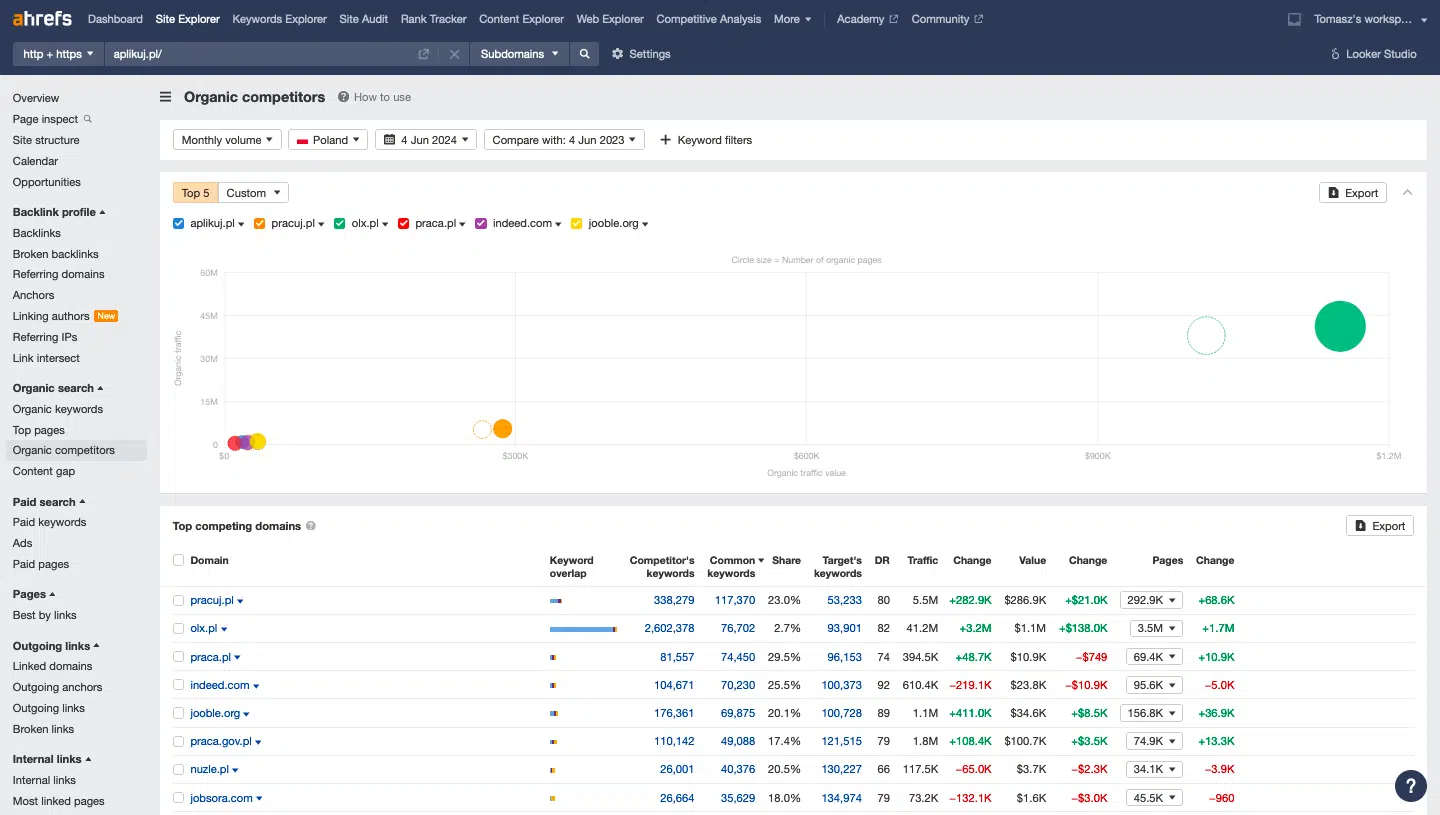This screenshot has width=1440, height=815.
Task: Open the Academy external link
Action: click(867, 19)
